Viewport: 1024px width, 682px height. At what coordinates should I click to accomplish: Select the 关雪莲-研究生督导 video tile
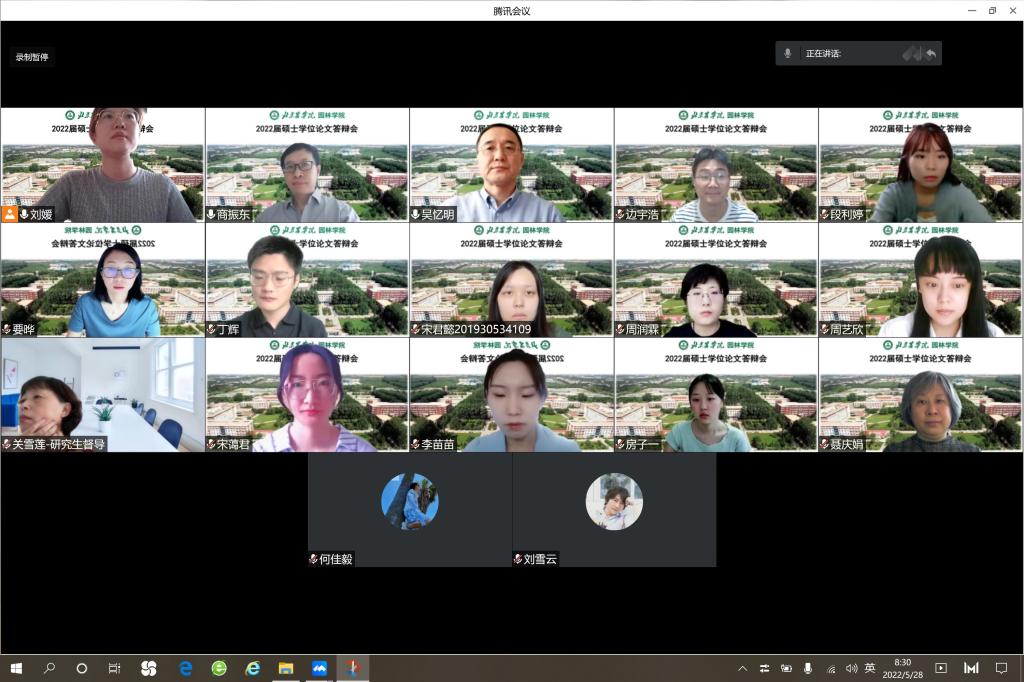pos(102,394)
